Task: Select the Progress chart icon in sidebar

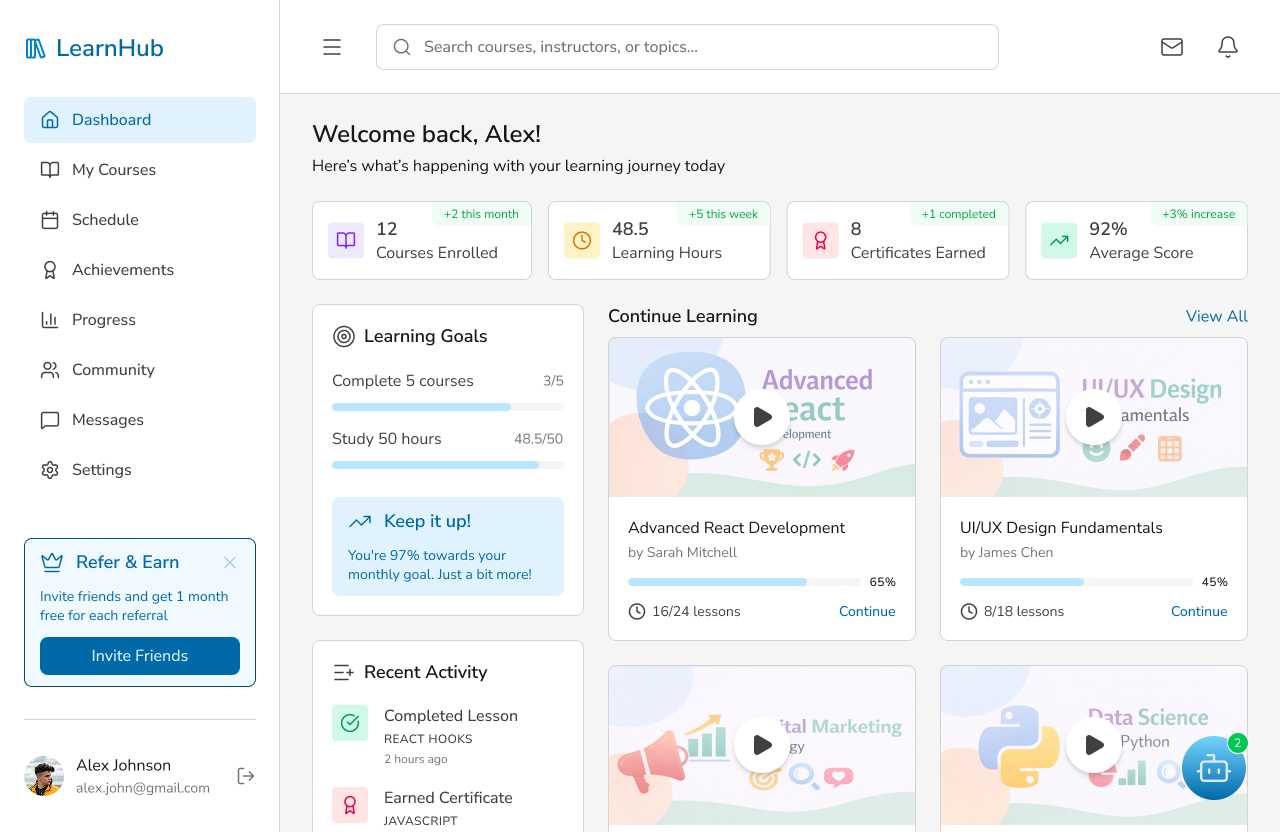Action: point(49,319)
